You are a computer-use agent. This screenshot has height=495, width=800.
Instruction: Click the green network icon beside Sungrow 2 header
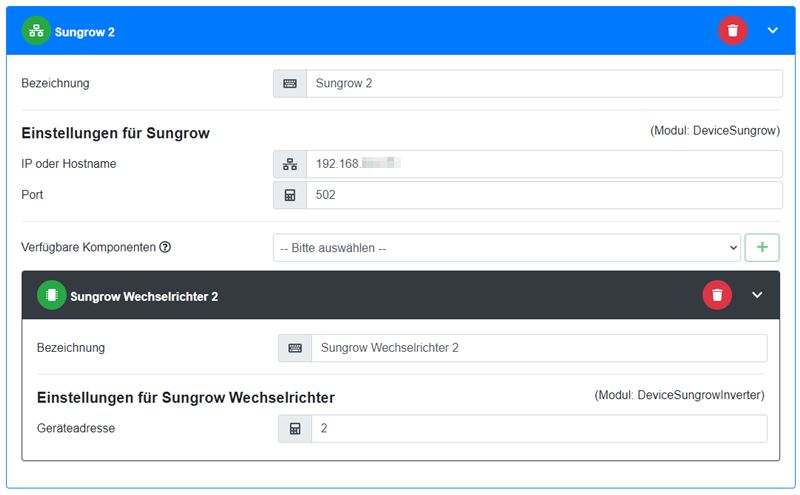[36, 31]
